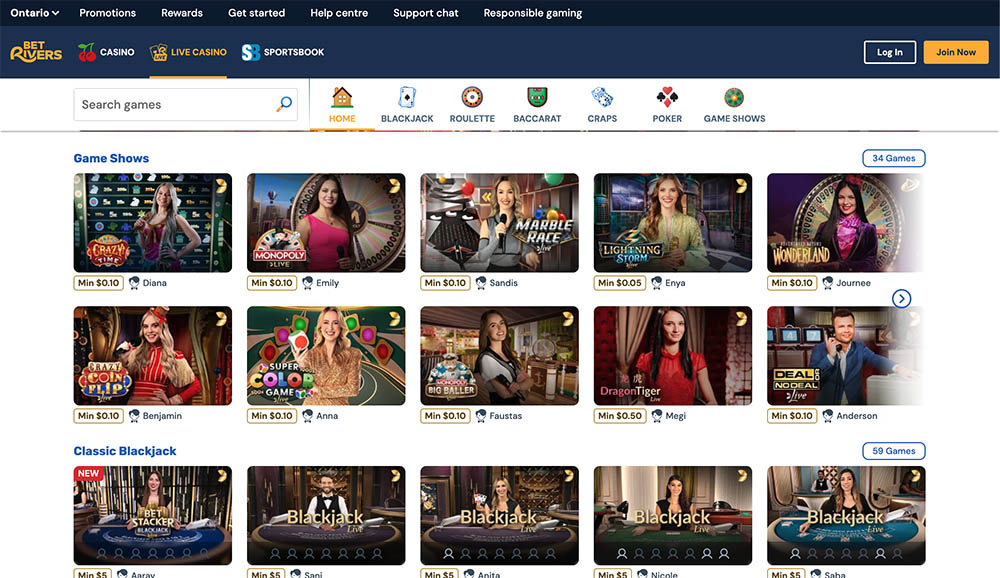Launch the Crazy Time game

point(153,223)
